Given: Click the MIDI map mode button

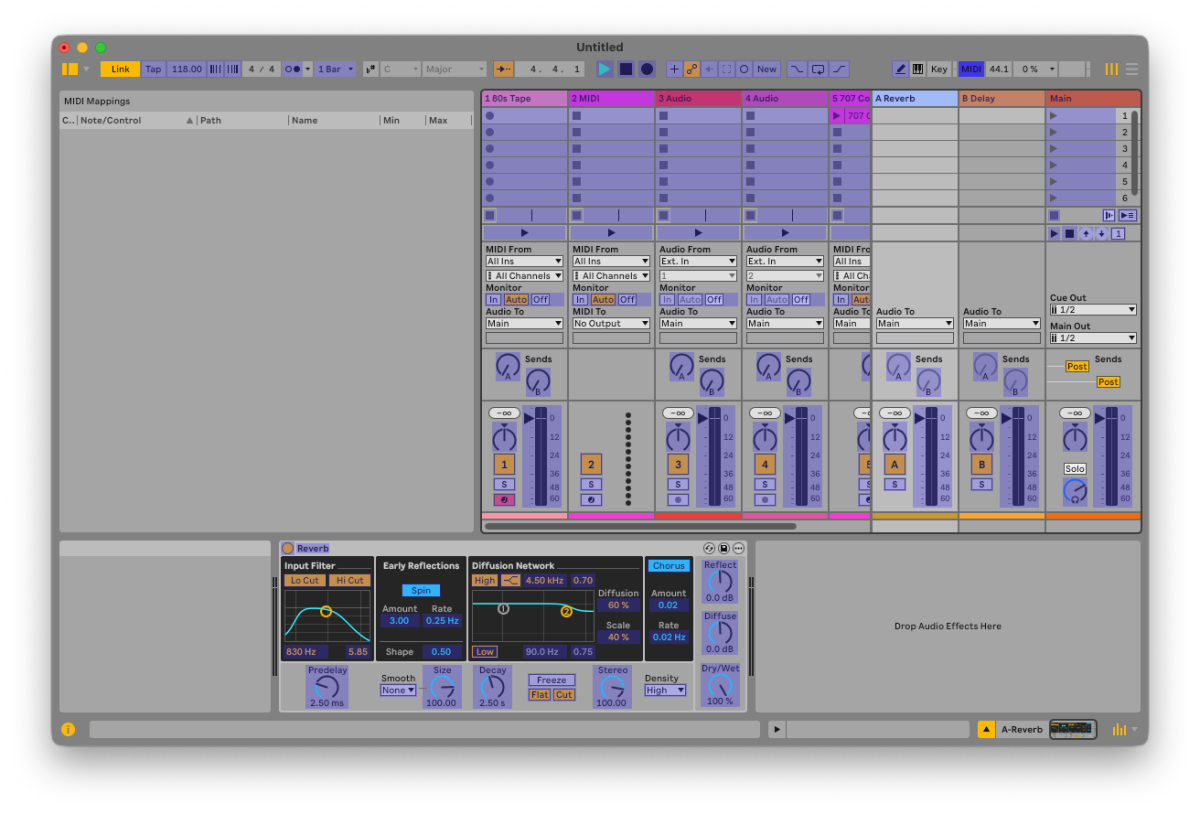Looking at the screenshot, I should tap(971, 69).
